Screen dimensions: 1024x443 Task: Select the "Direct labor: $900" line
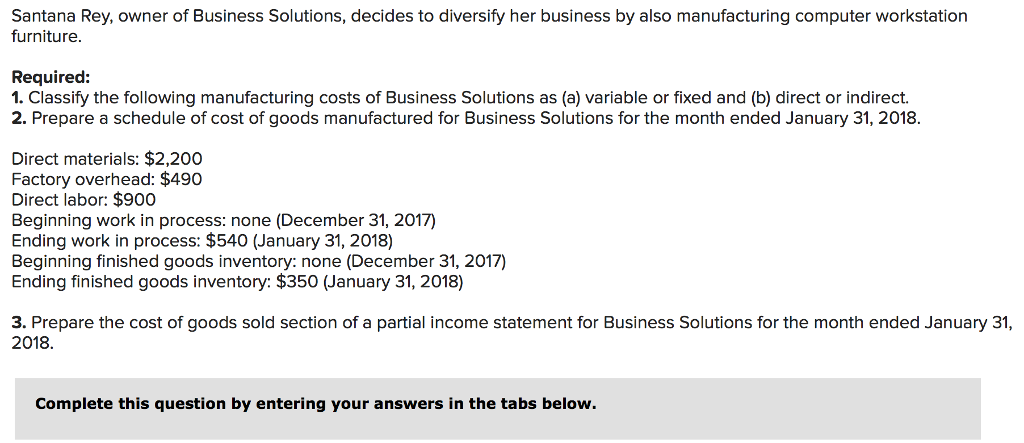(84, 200)
